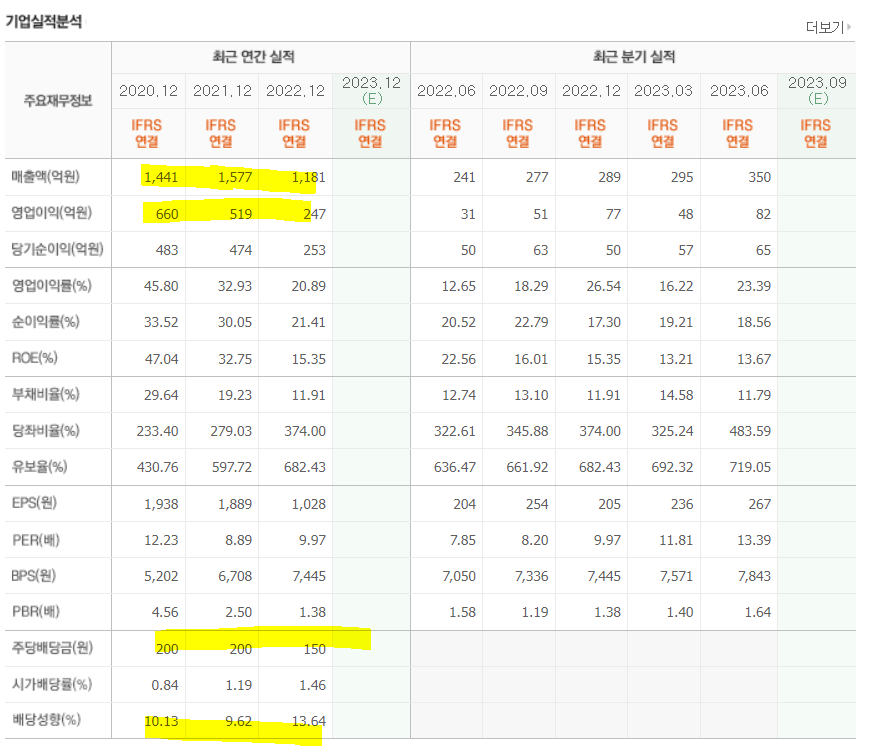Select the 최근 연간 실적 header
The image size is (869, 753).
pyautogui.click(x=253, y=57)
